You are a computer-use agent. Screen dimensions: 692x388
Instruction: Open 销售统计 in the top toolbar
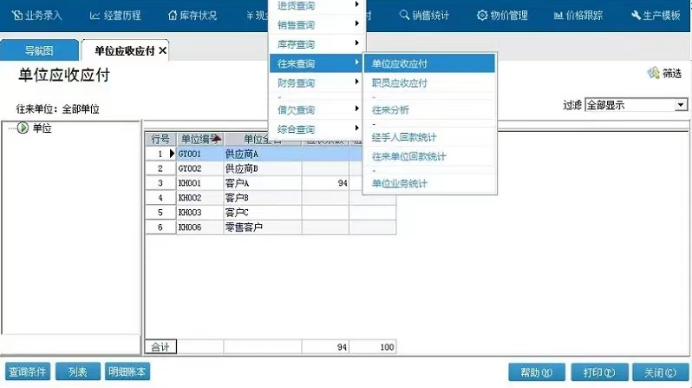(x=424, y=15)
